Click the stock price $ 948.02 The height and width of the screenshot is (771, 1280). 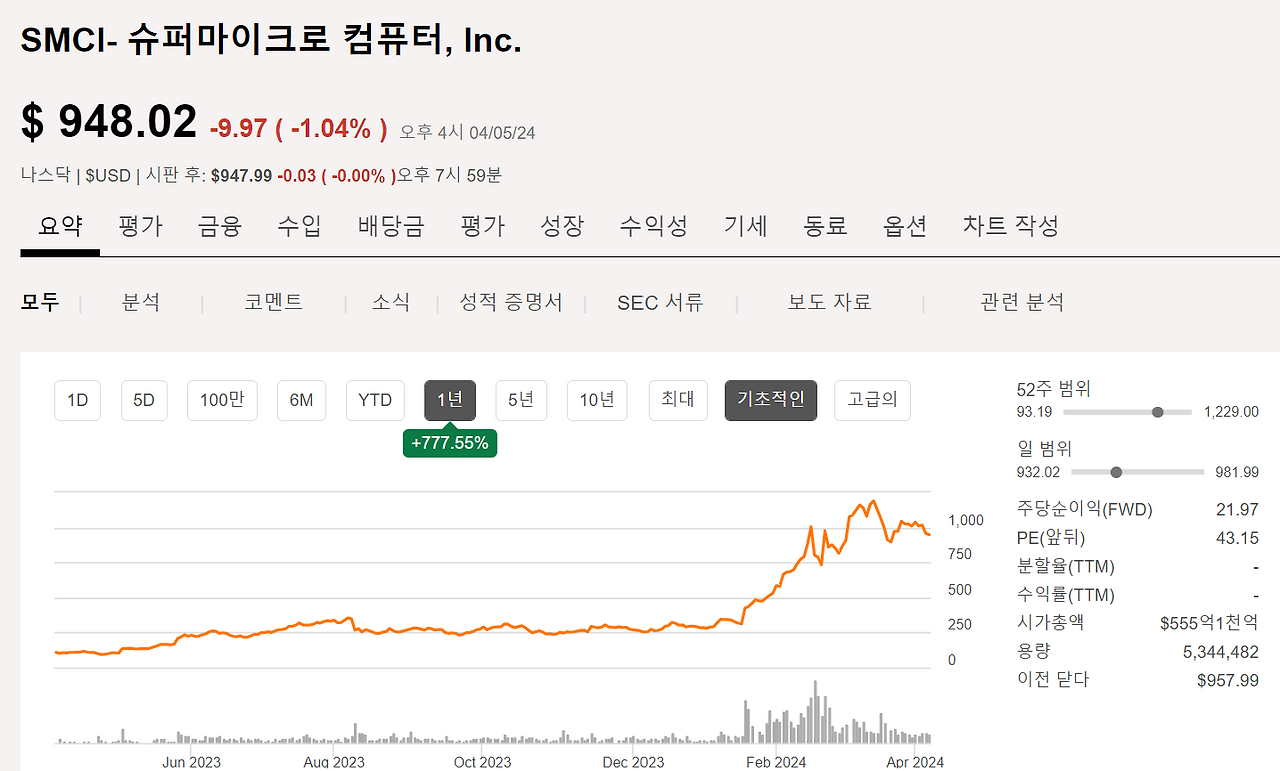pos(109,122)
